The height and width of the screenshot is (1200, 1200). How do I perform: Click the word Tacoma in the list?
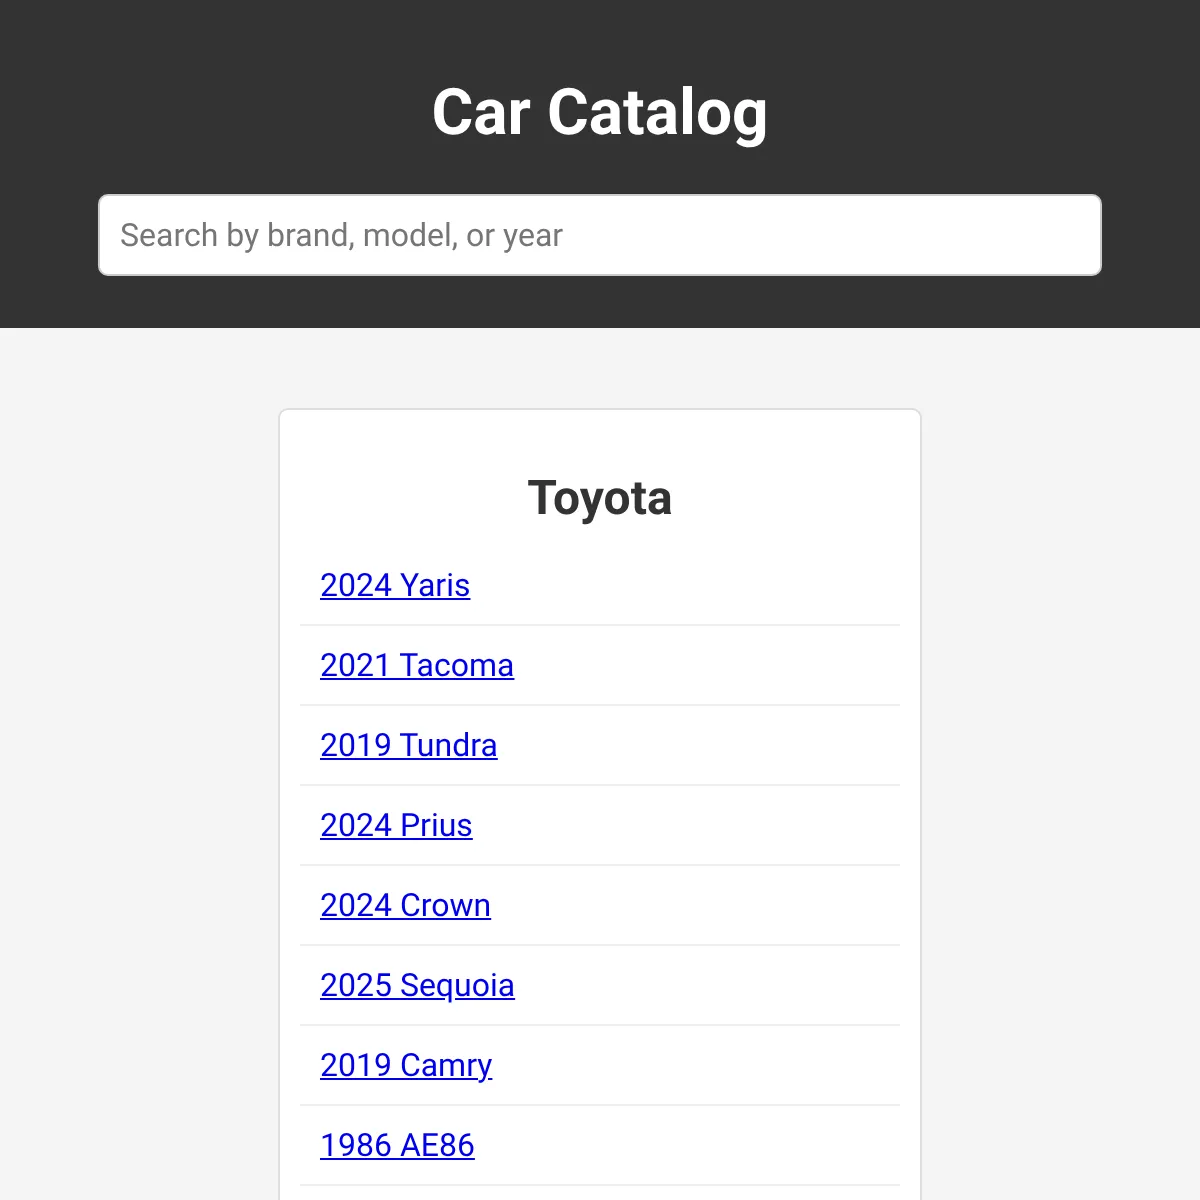click(456, 665)
